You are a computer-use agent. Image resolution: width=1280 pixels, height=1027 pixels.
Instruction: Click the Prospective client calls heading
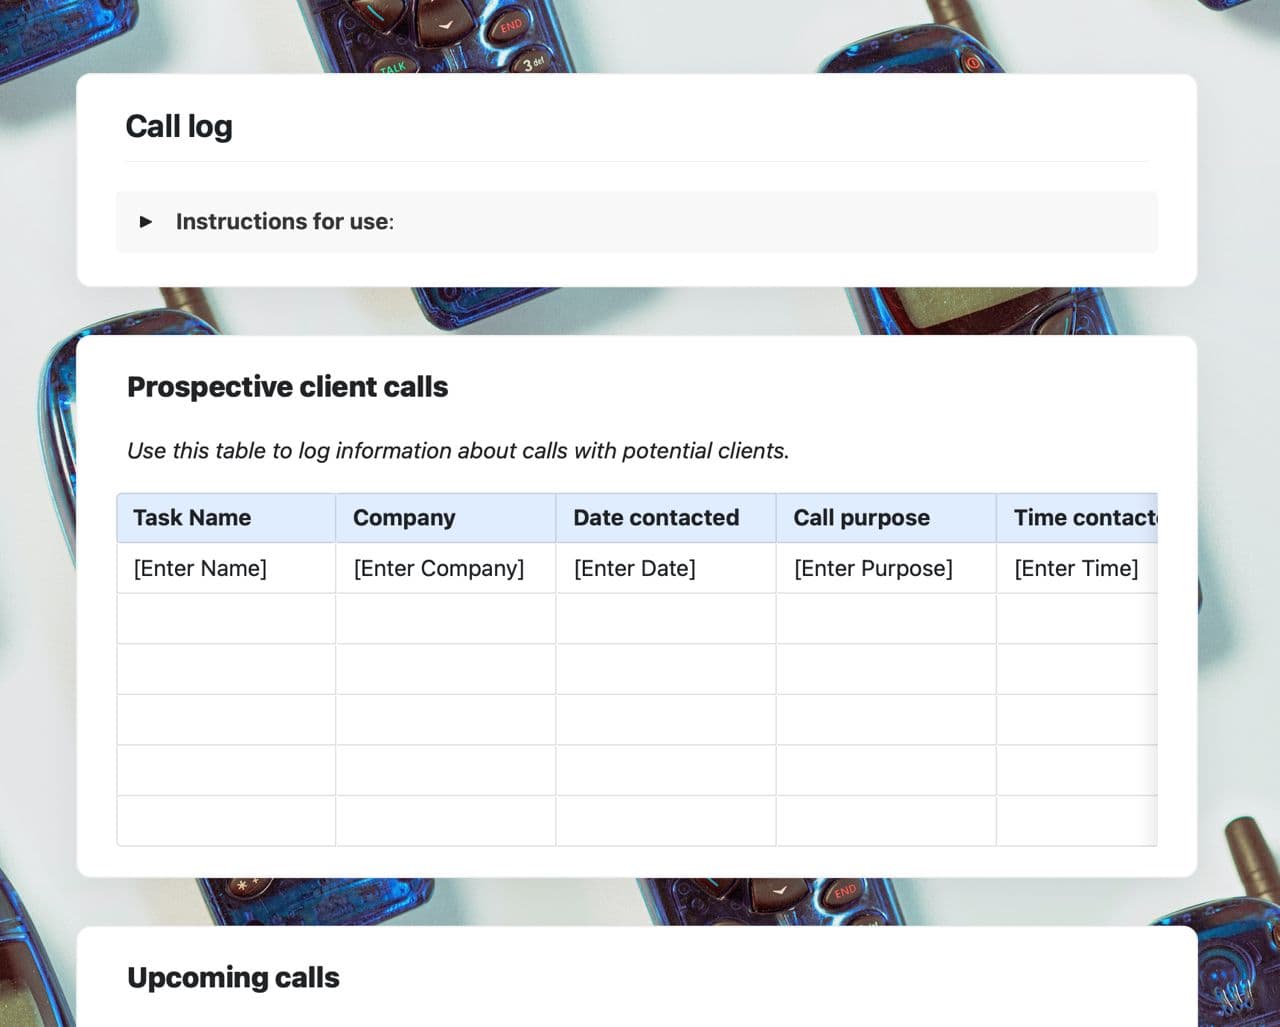click(287, 387)
